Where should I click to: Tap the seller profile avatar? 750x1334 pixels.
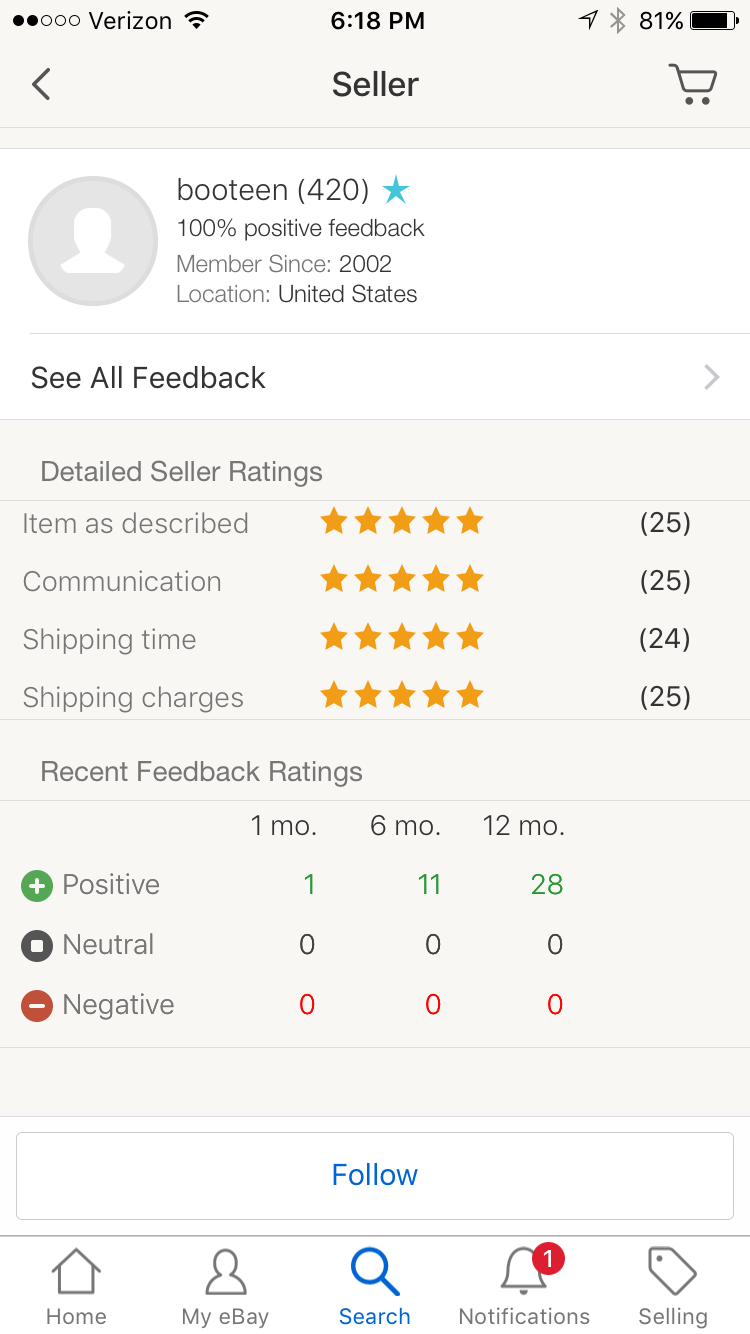click(93, 241)
